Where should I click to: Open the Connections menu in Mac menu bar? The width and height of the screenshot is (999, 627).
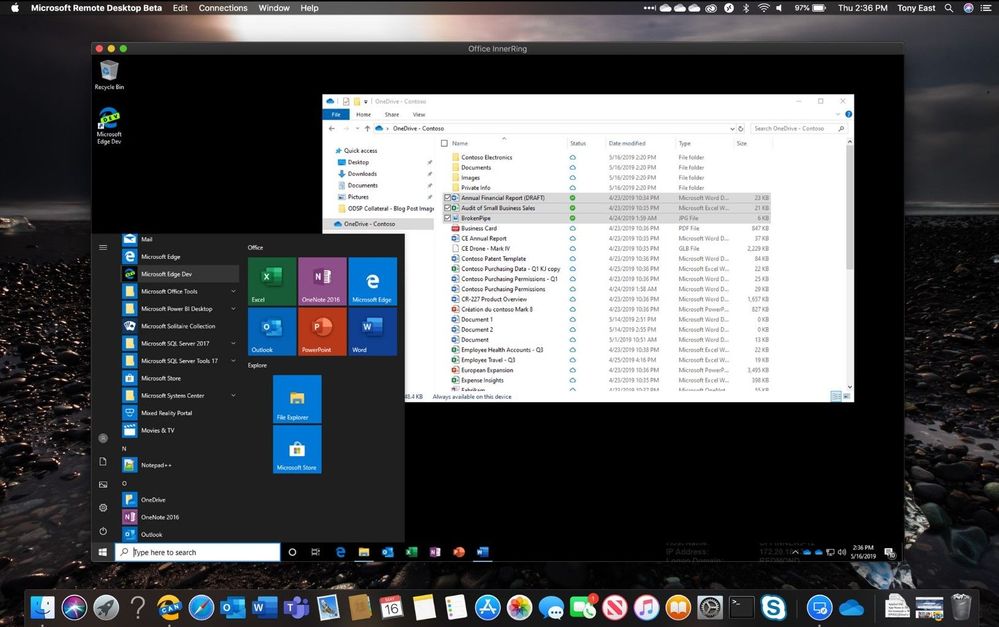pos(223,8)
